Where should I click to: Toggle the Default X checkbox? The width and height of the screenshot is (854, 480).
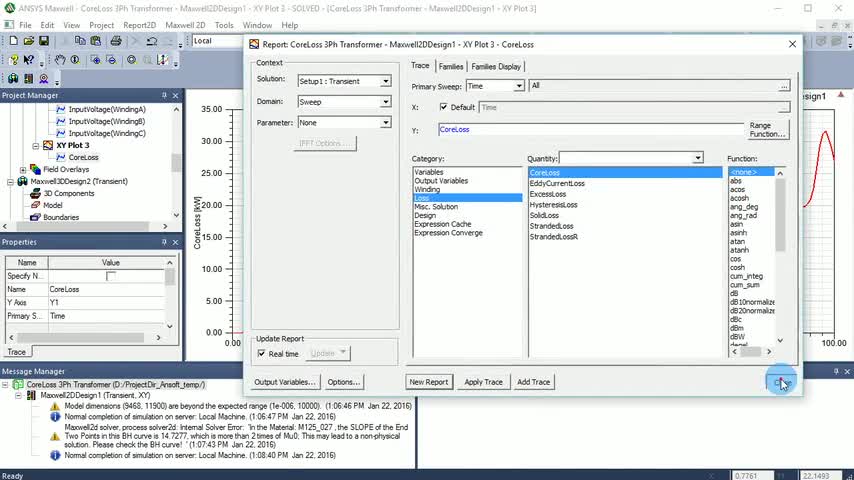[443, 107]
